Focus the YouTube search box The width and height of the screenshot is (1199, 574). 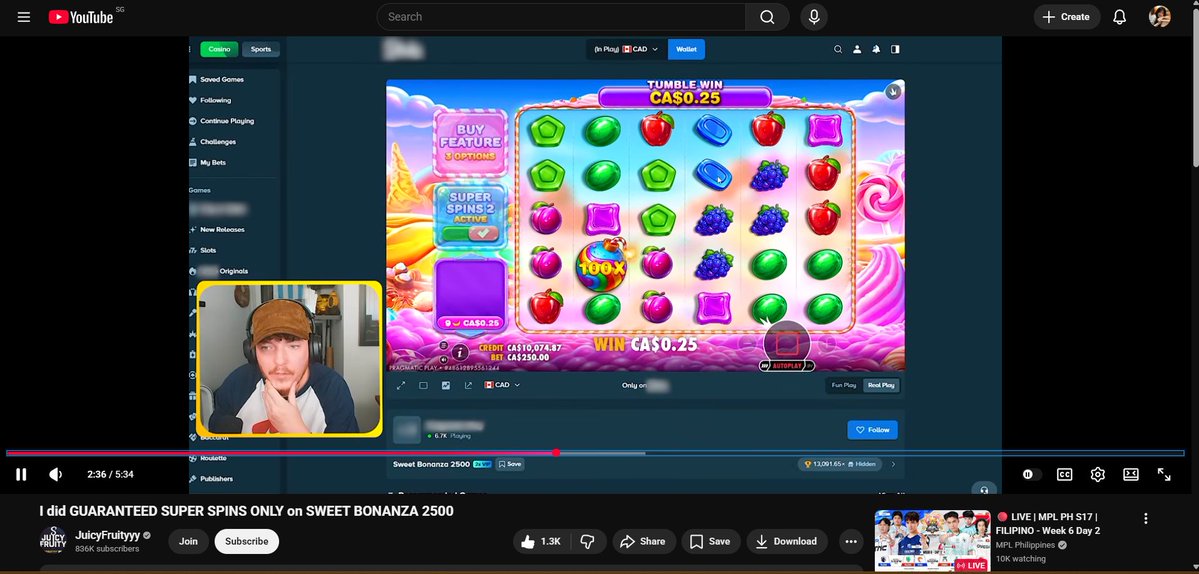click(562, 17)
